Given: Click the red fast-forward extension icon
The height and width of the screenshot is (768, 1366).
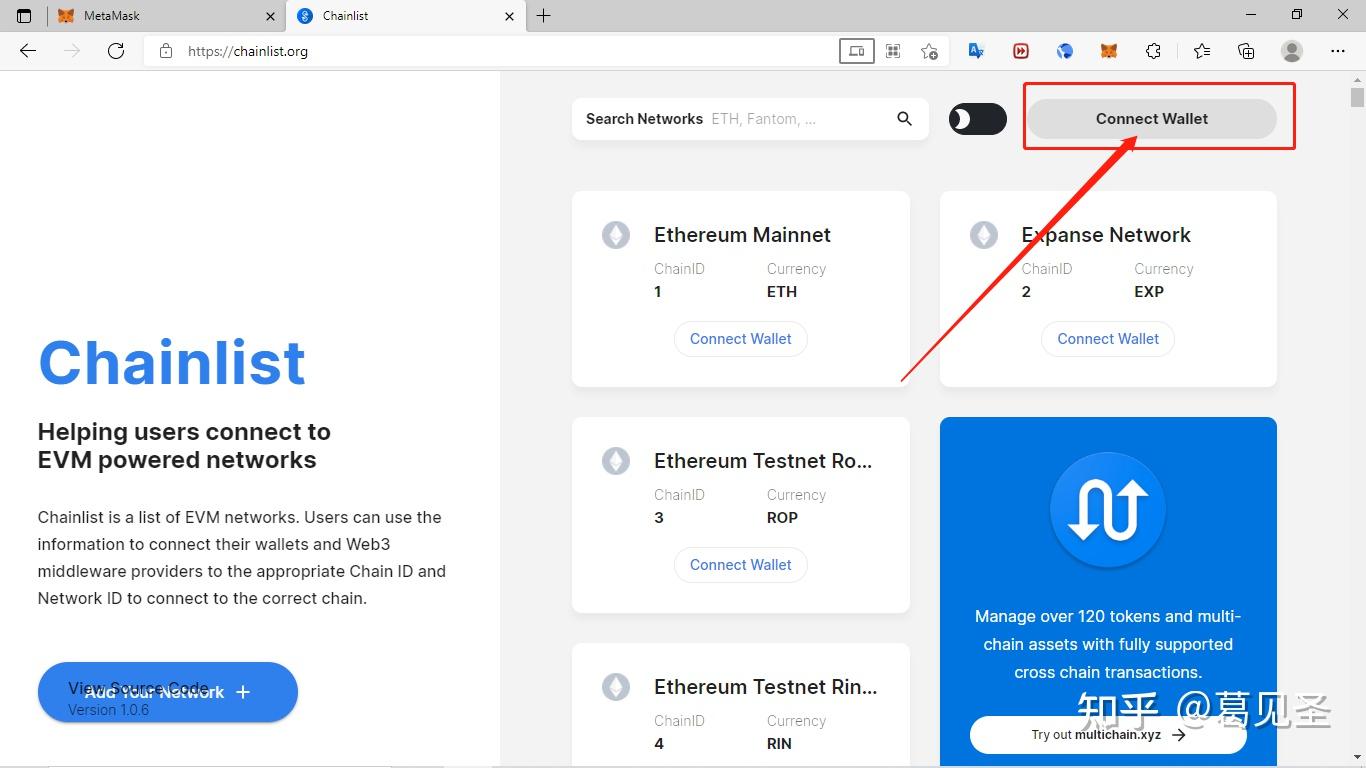Looking at the screenshot, I should pyautogui.click(x=1021, y=51).
